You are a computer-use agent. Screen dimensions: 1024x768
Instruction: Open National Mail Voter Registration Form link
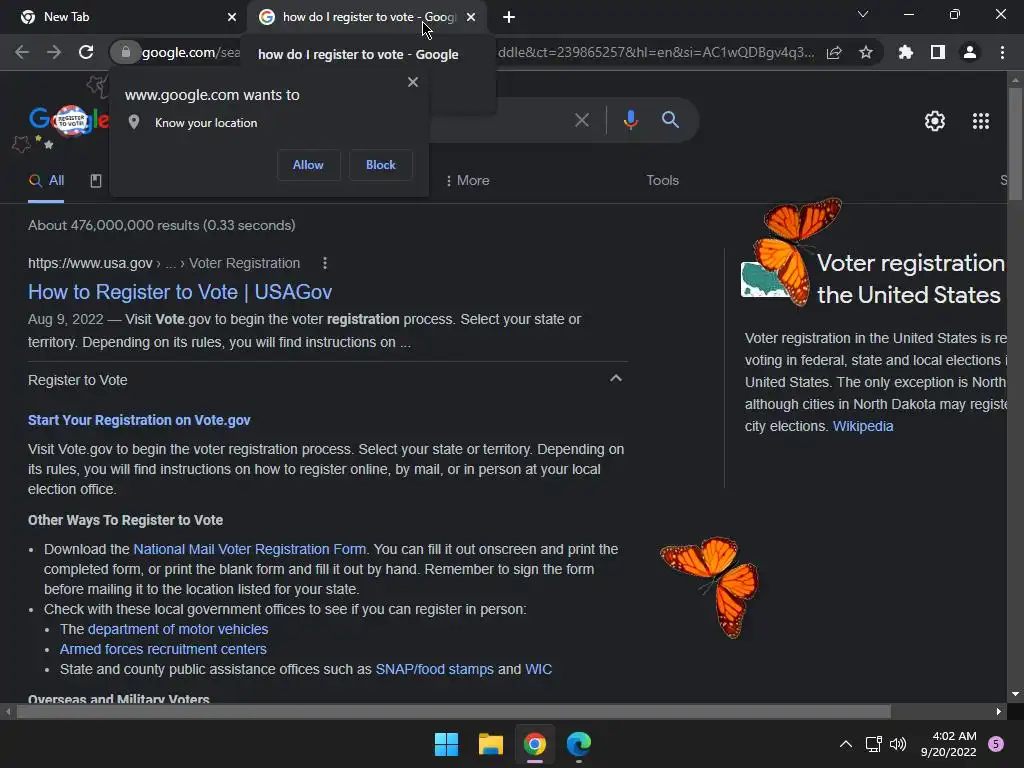pyautogui.click(x=249, y=549)
